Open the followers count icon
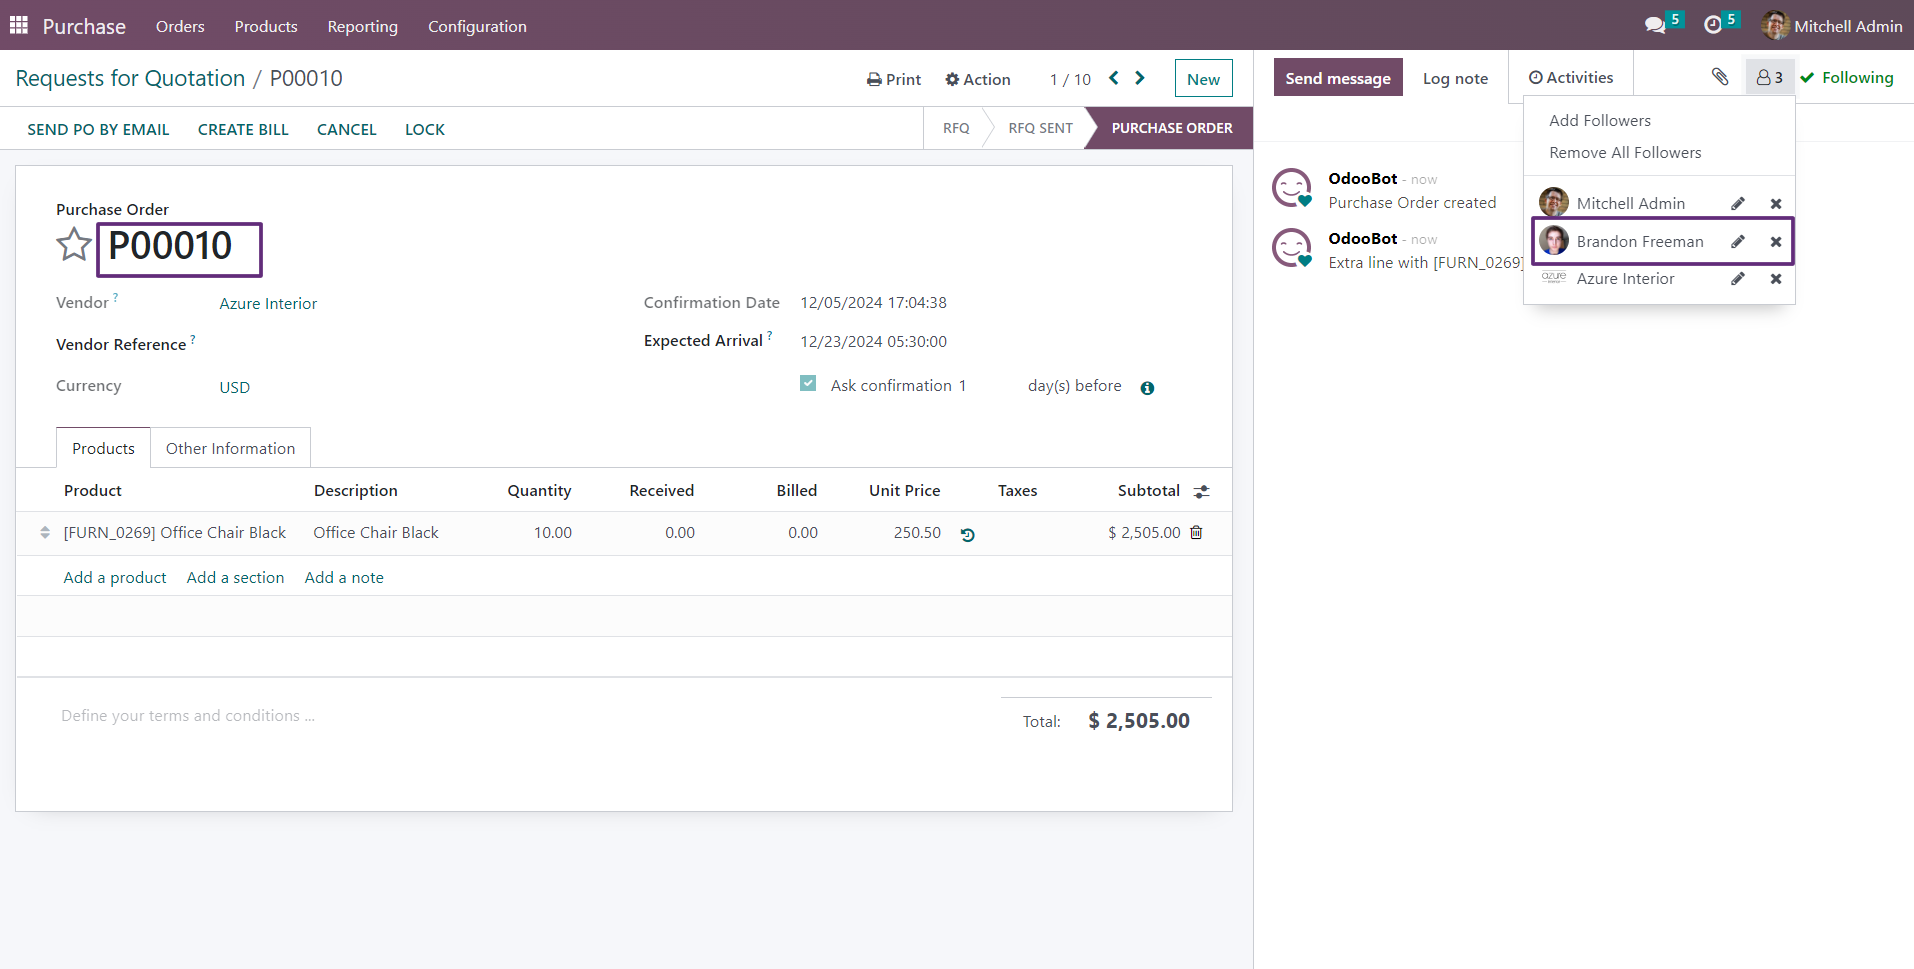This screenshot has height=969, width=1914. click(x=1769, y=77)
